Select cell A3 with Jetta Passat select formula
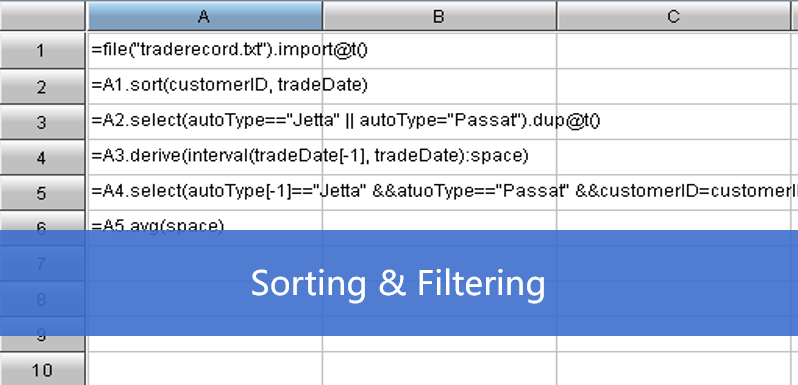 (x=205, y=122)
